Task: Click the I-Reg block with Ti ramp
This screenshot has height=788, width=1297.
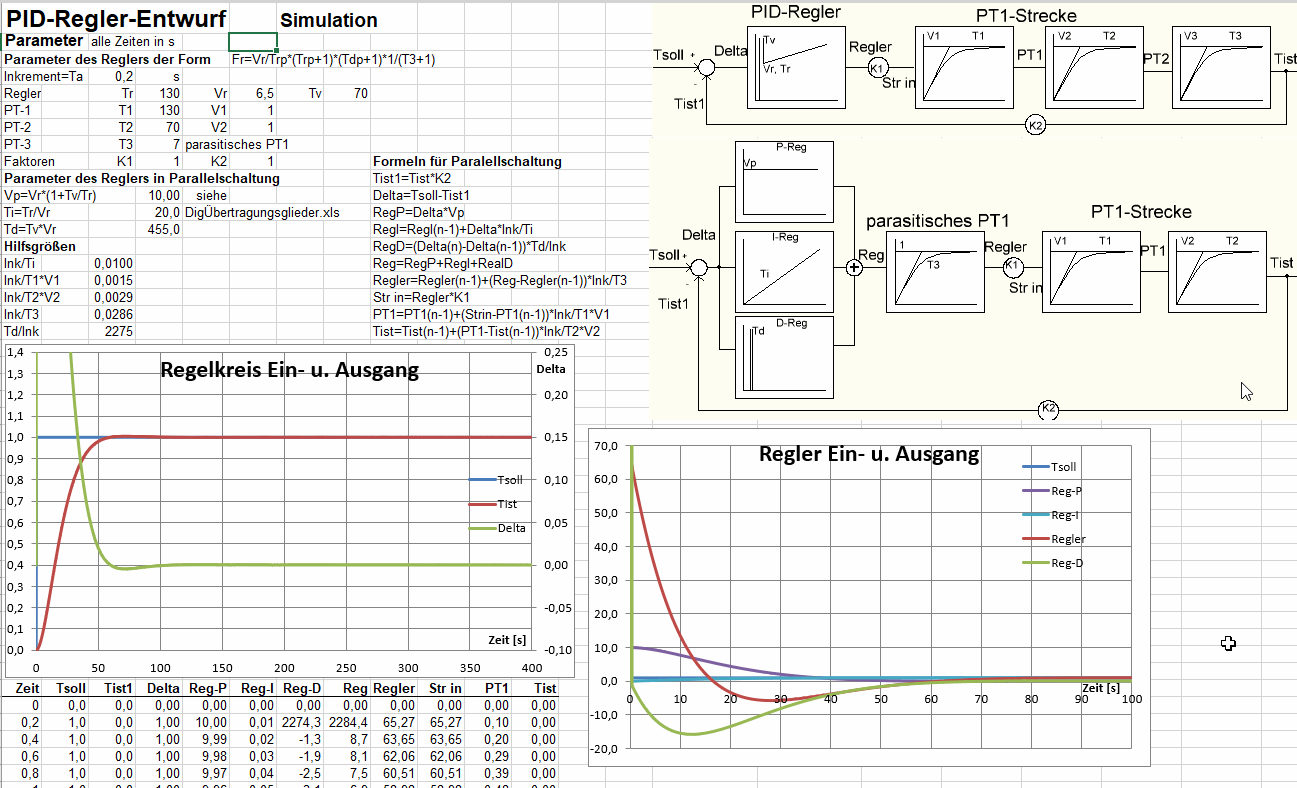Action: click(x=784, y=270)
